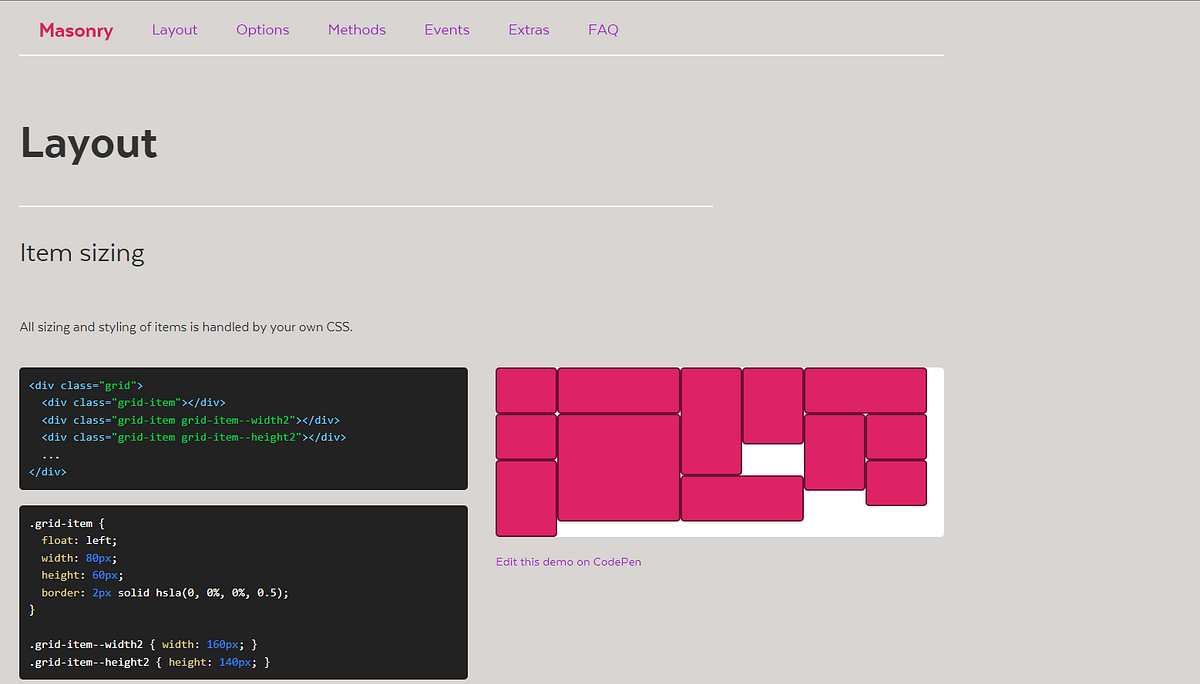Open the Layout navigation item
This screenshot has height=684, width=1200.
click(174, 30)
